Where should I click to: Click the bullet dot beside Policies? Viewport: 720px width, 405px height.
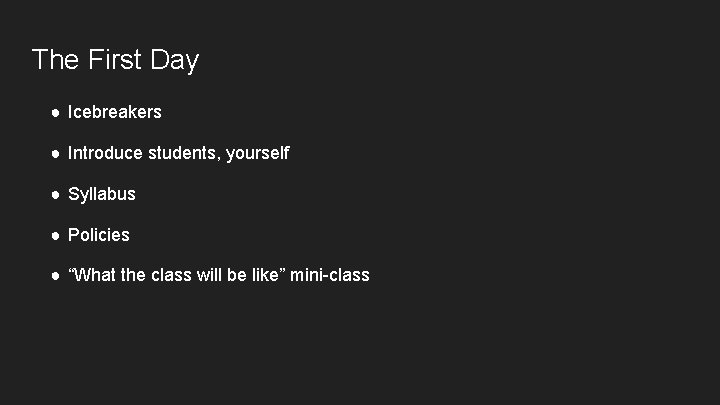[x=56, y=236]
